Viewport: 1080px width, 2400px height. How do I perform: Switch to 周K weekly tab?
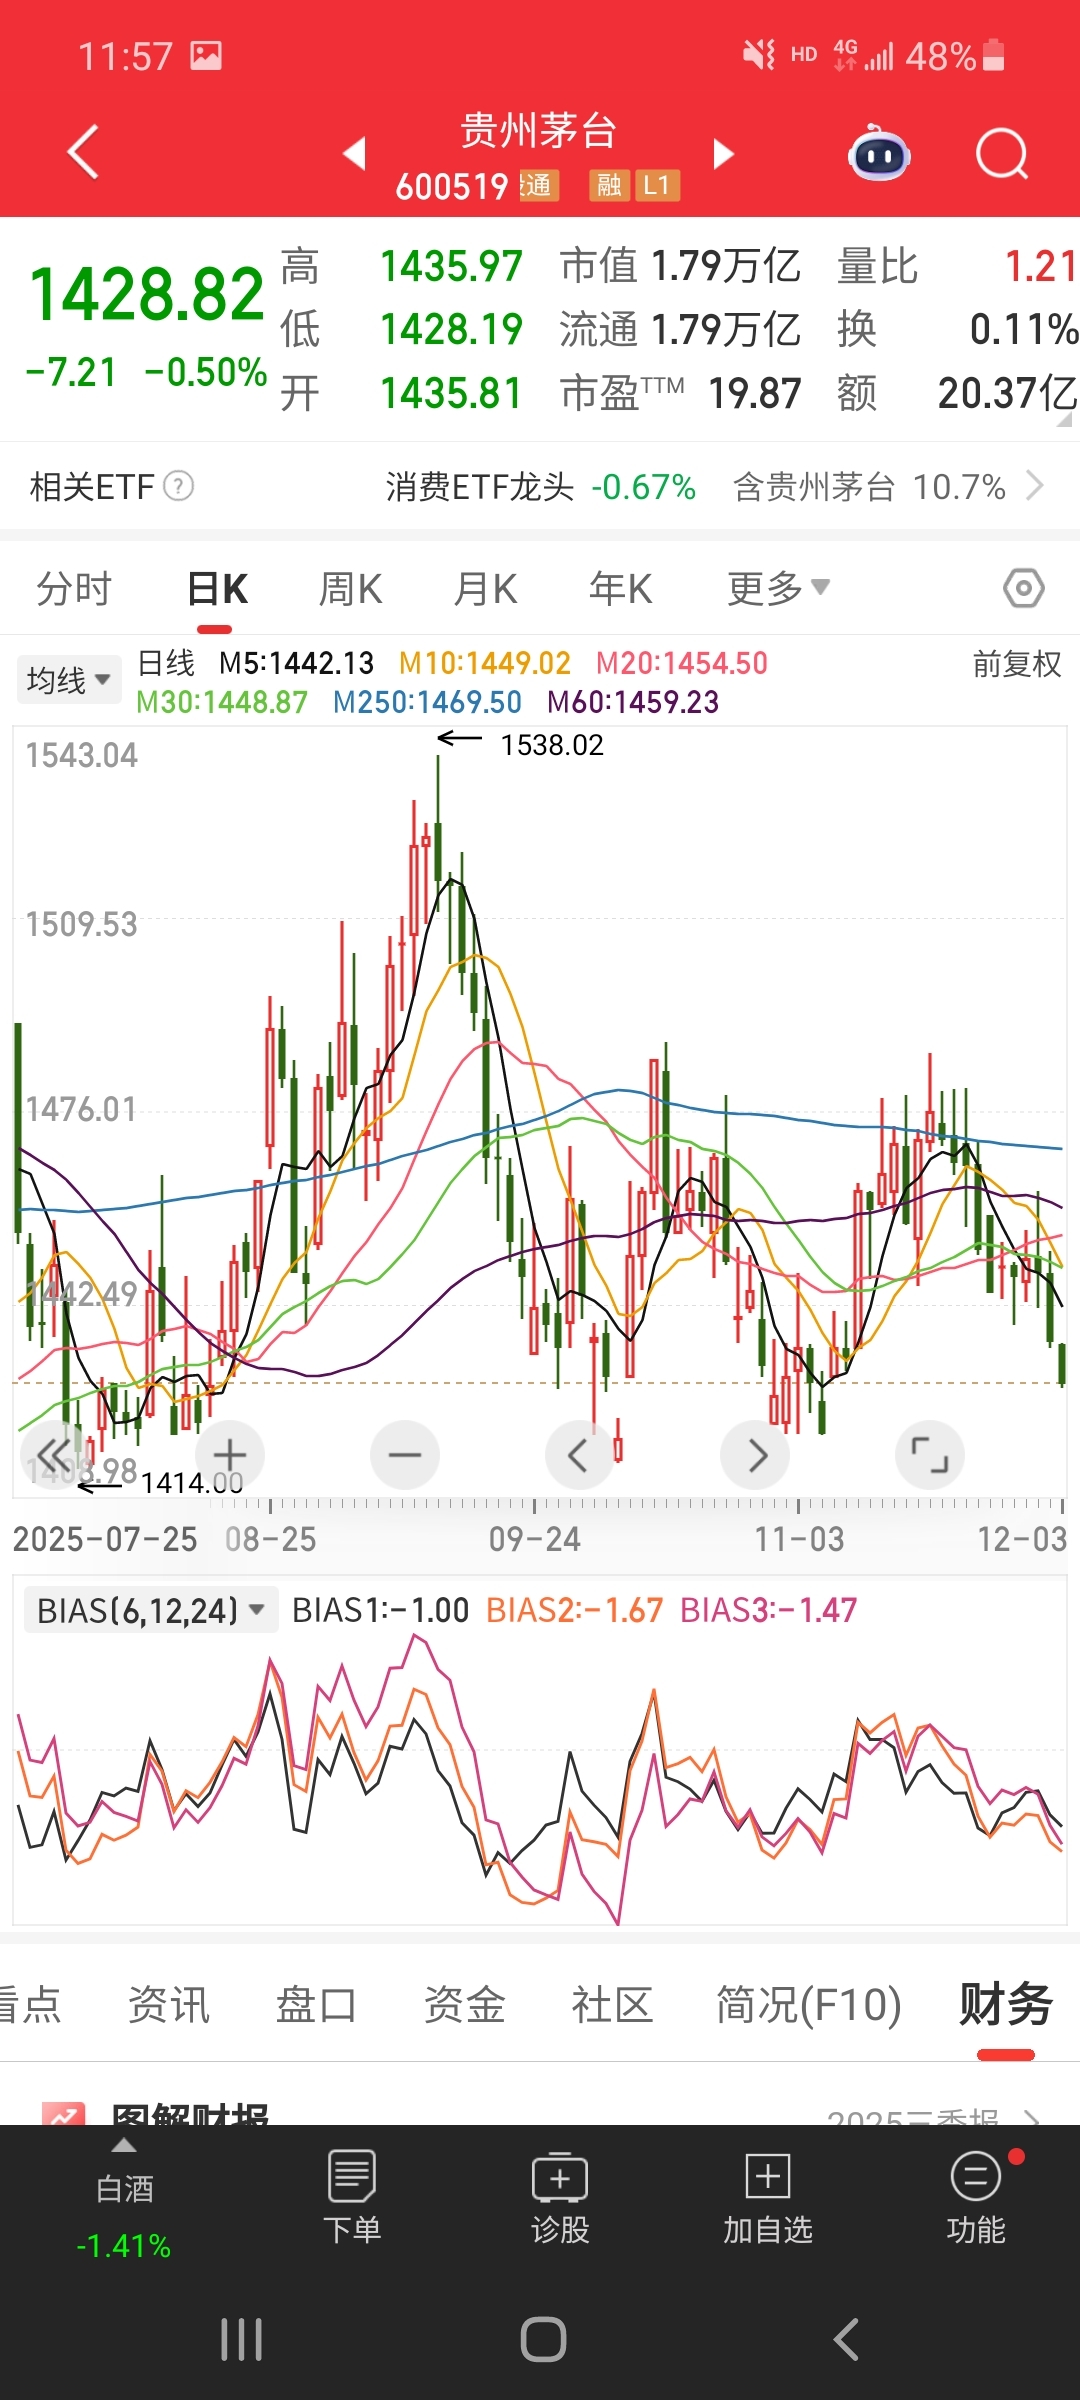click(x=350, y=588)
